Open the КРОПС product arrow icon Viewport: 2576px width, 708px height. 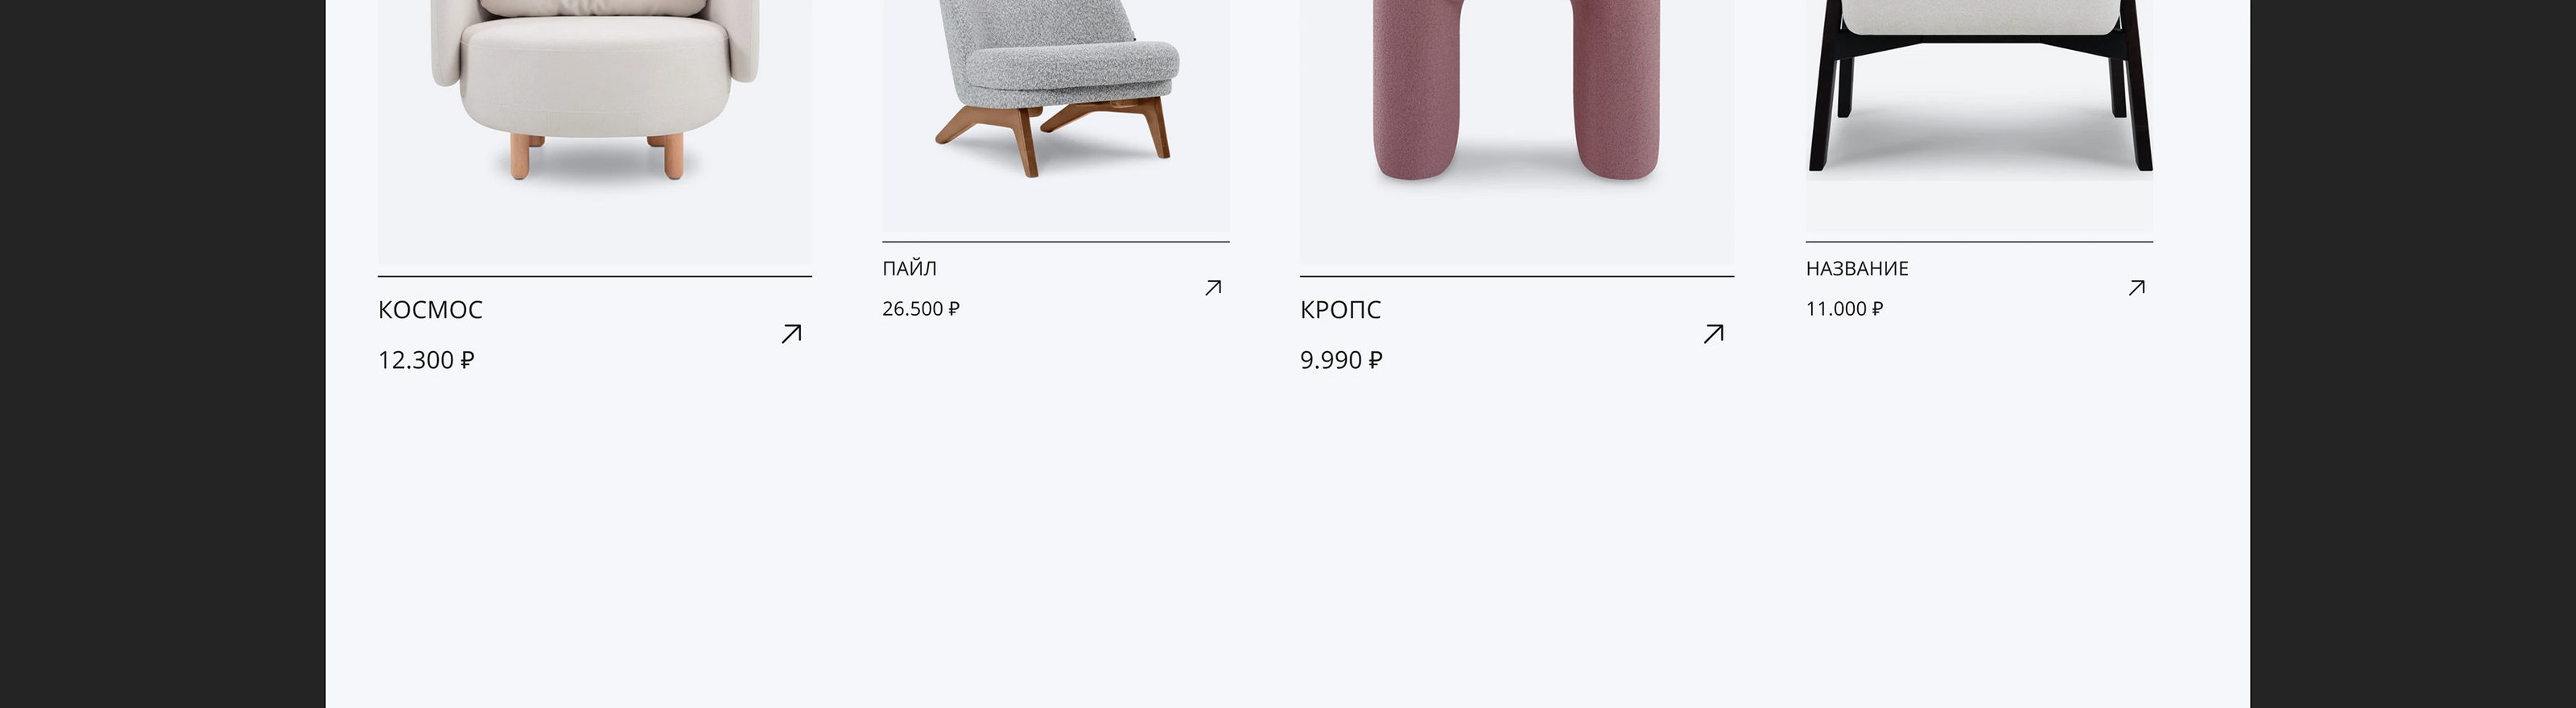pos(1713,334)
